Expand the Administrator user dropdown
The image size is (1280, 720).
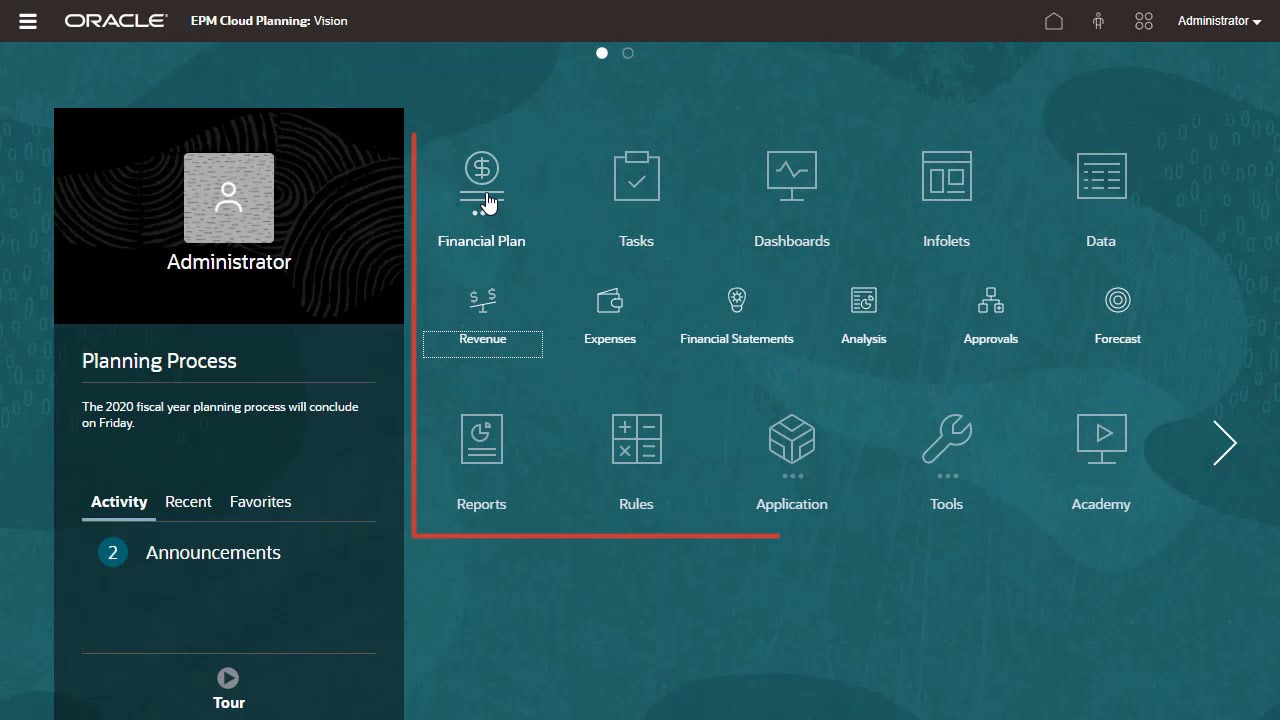(1219, 21)
